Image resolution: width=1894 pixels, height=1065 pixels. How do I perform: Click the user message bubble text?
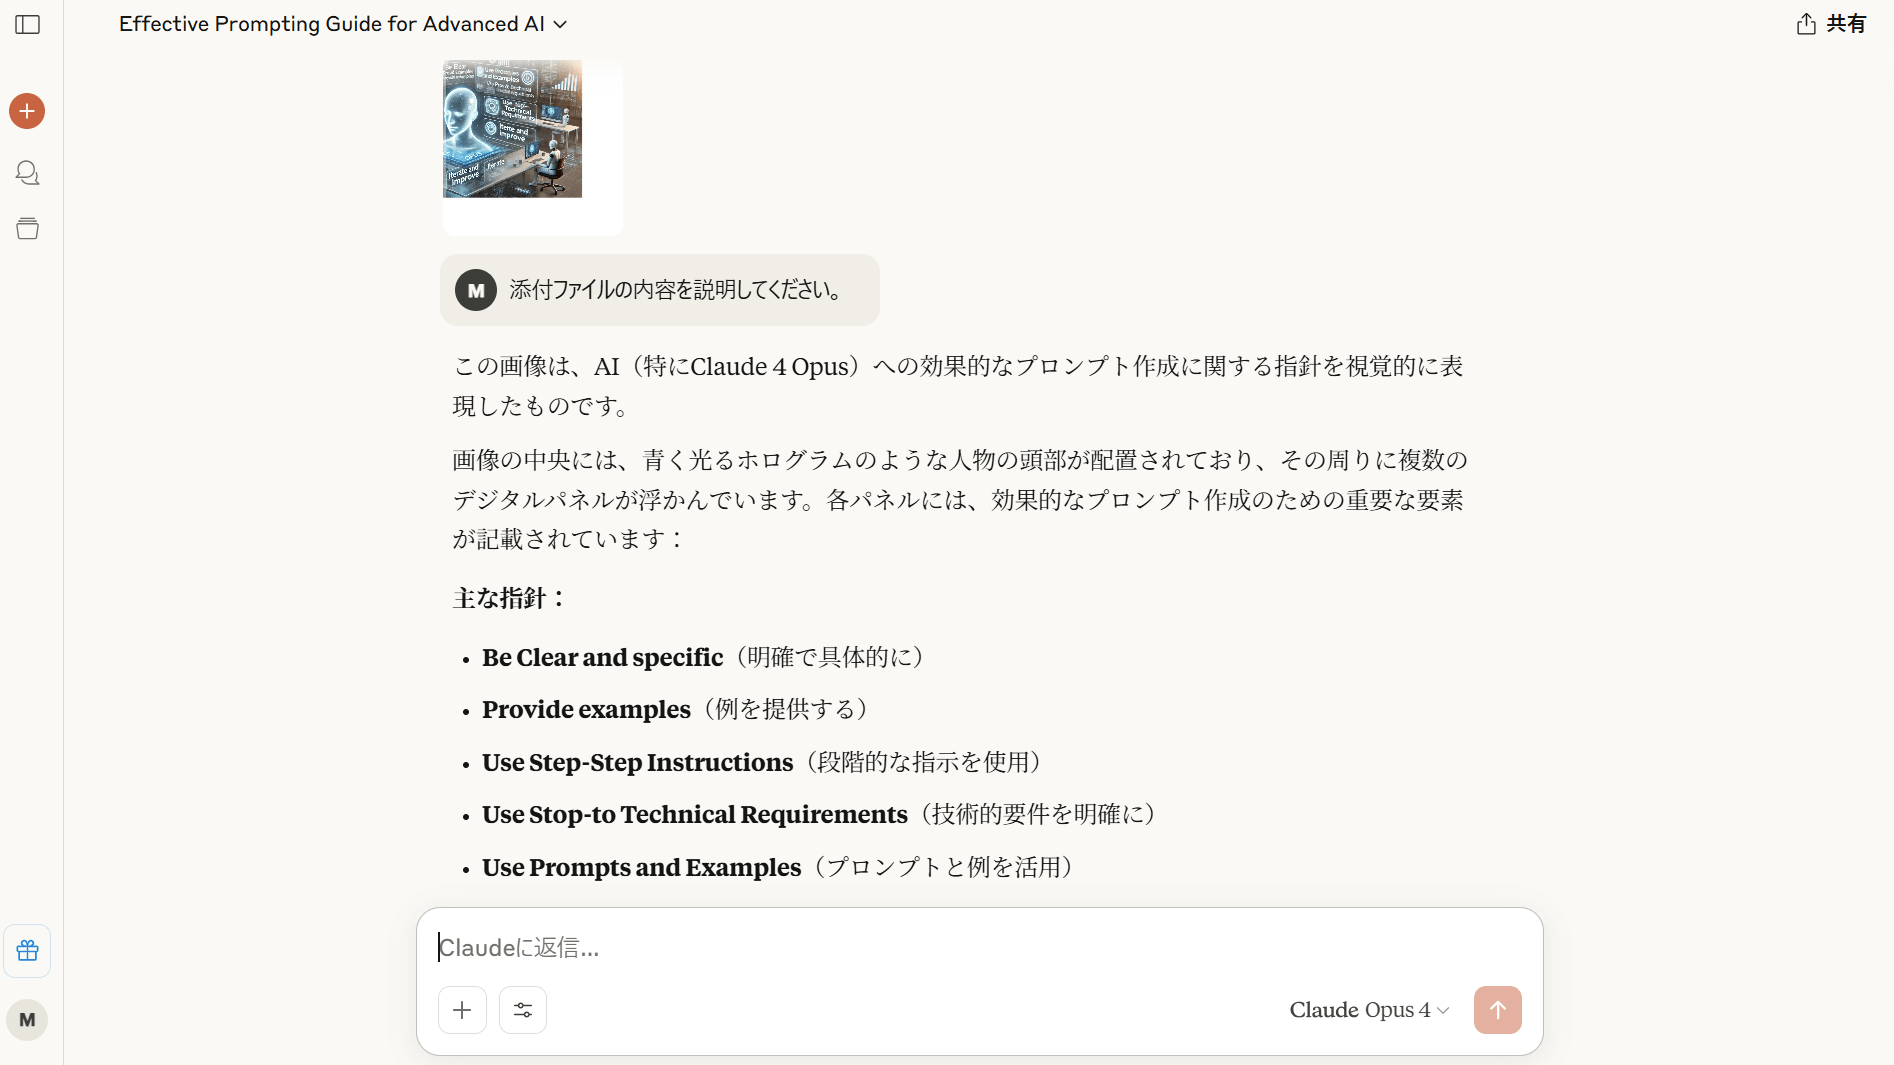coord(675,290)
